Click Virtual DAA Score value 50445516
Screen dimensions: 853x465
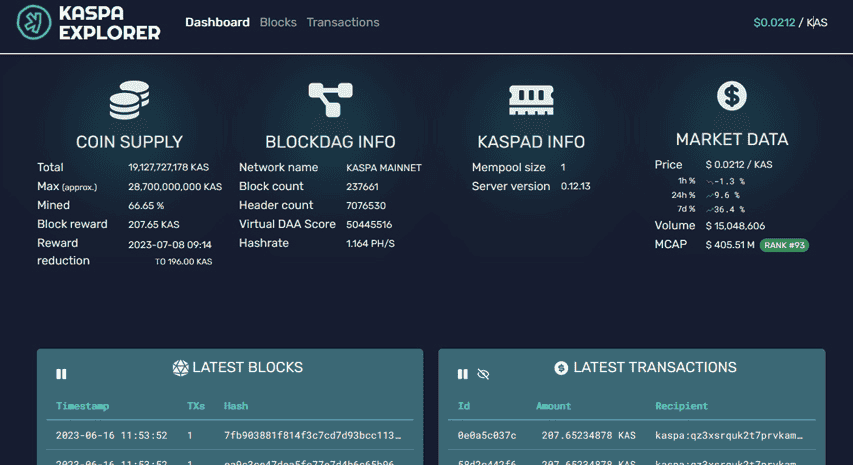pyautogui.click(x=369, y=225)
